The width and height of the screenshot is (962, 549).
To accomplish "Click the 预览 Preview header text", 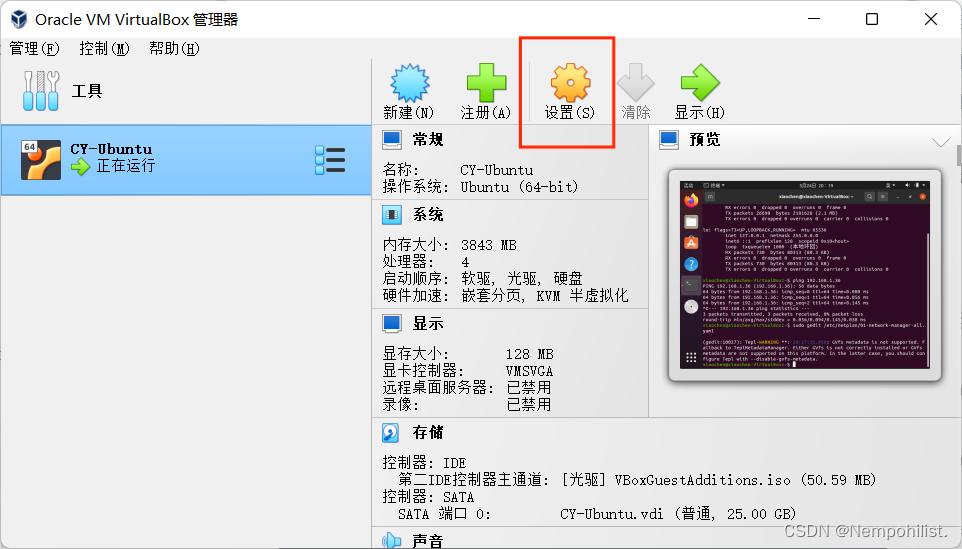I will tap(704, 140).
